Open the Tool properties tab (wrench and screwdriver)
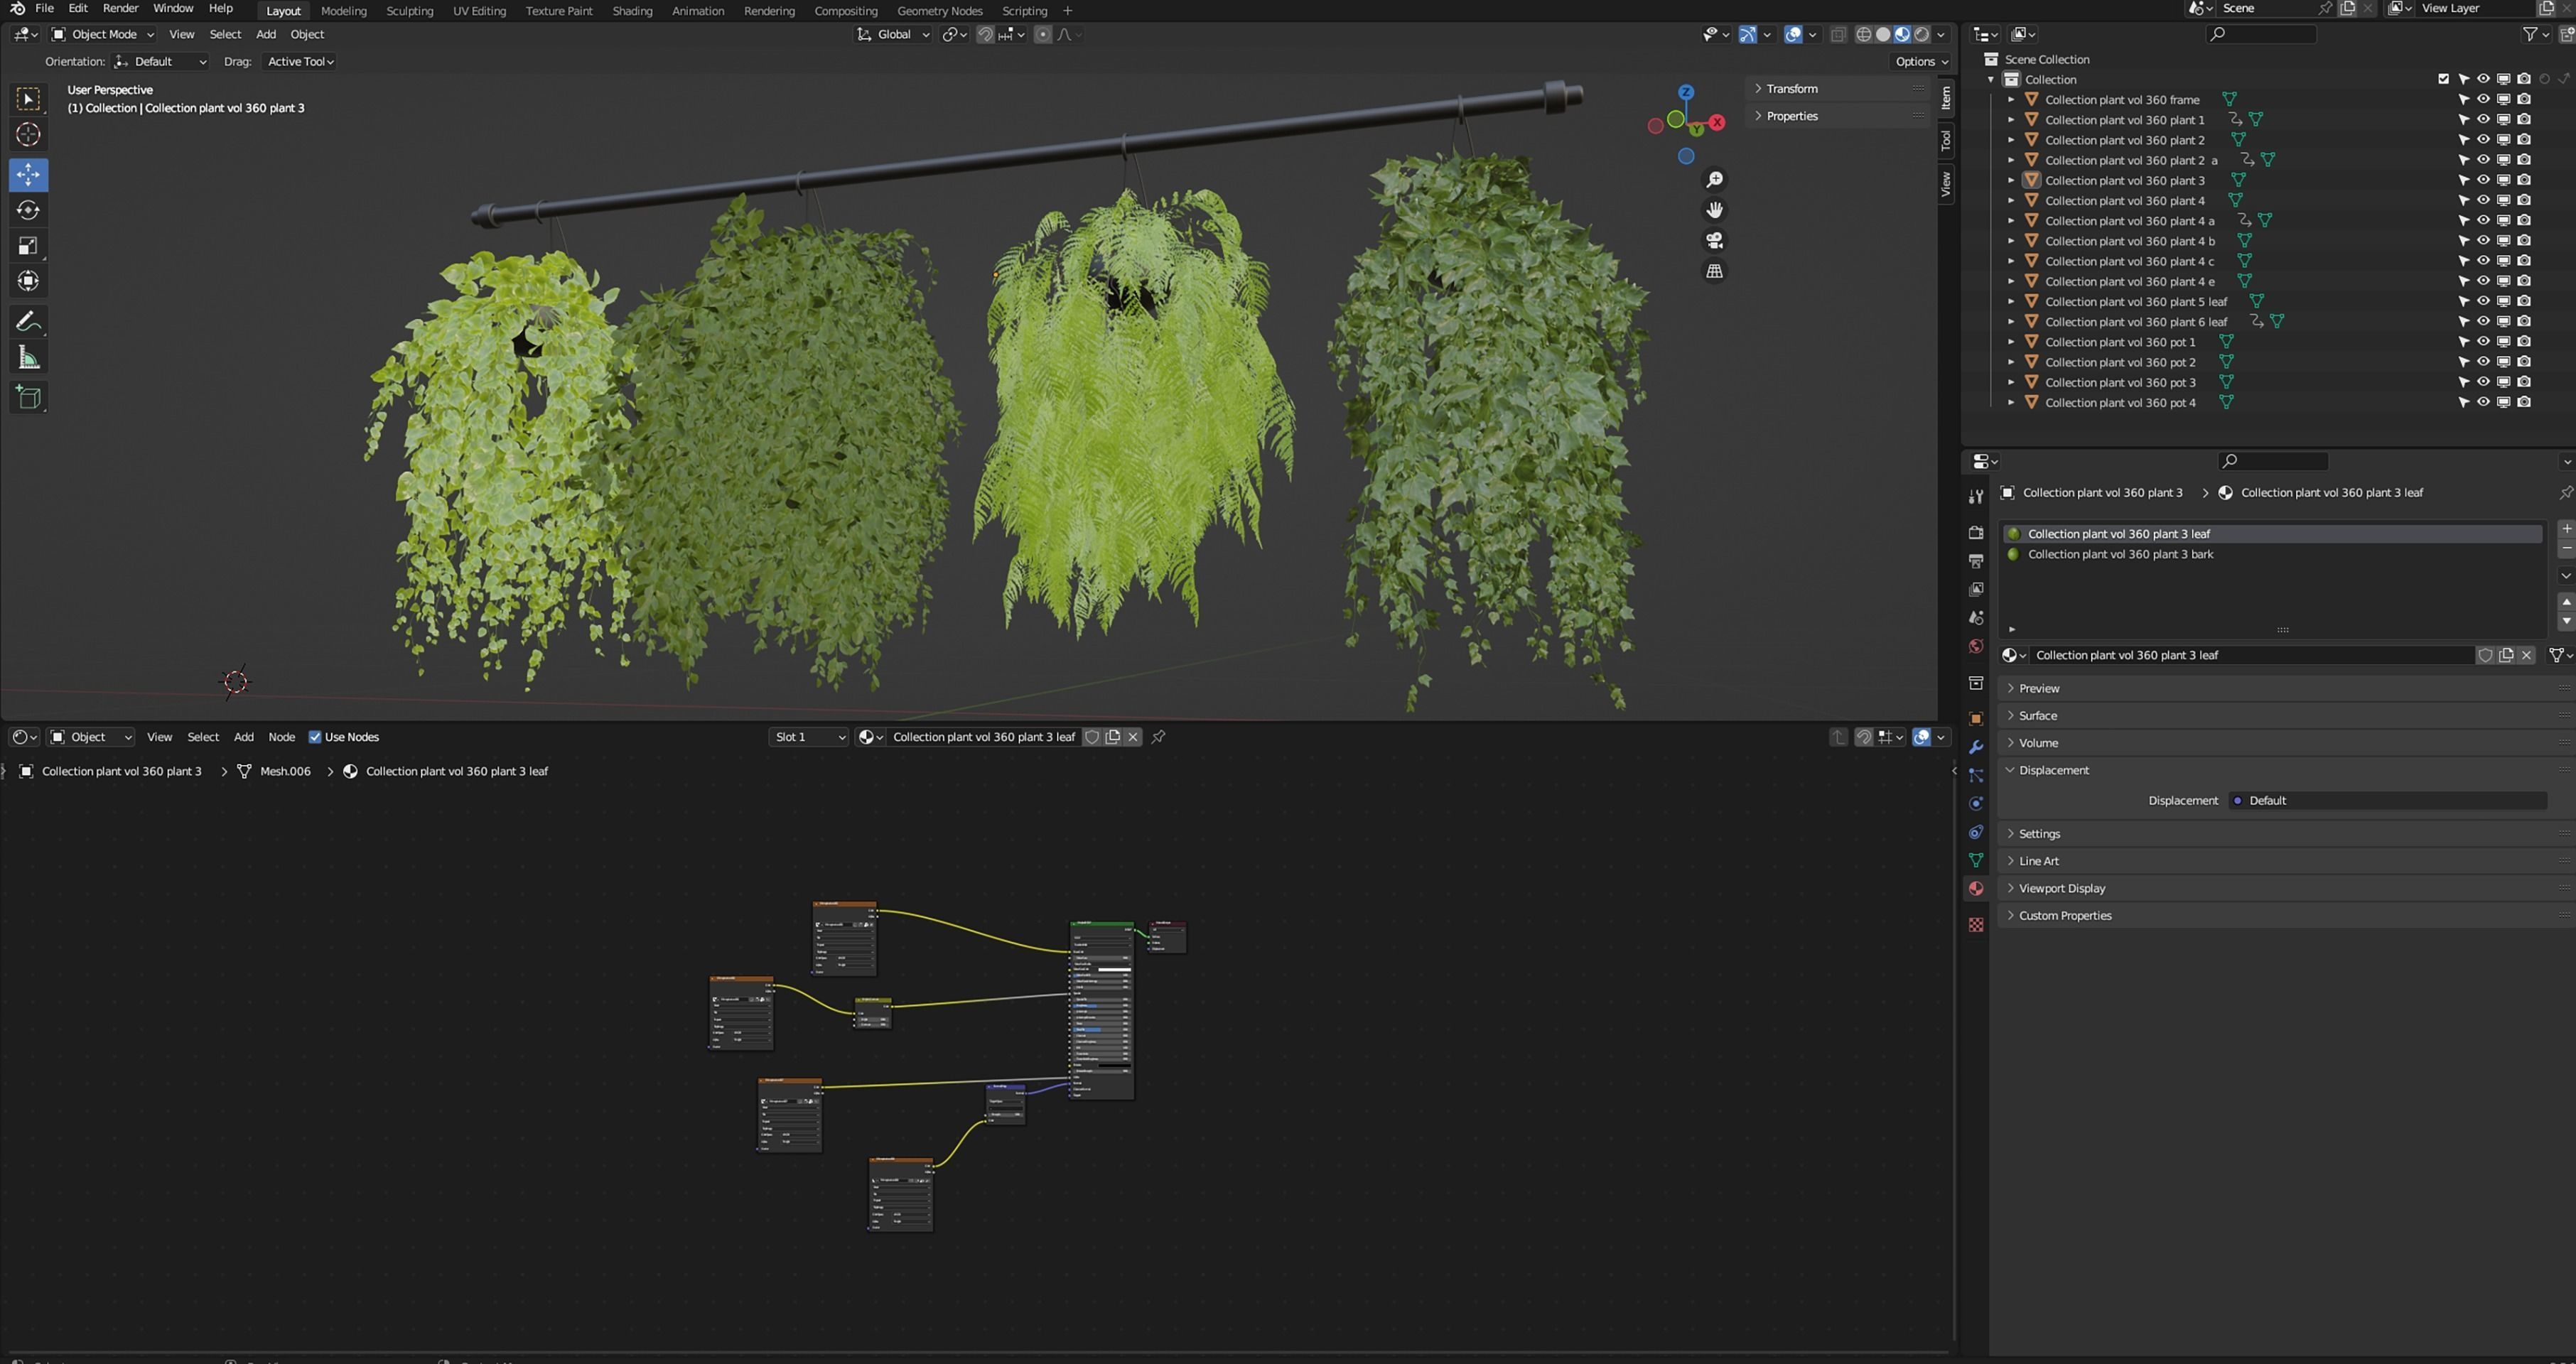Viewport: 2576px width, 1364px height. coord(1975,497)
